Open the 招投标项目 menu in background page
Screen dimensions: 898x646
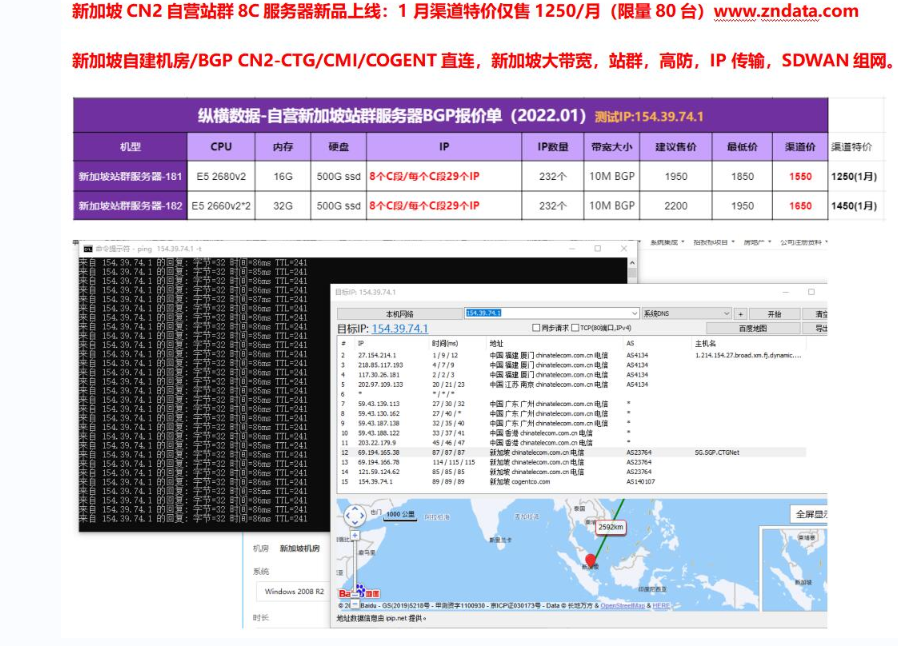714,243
